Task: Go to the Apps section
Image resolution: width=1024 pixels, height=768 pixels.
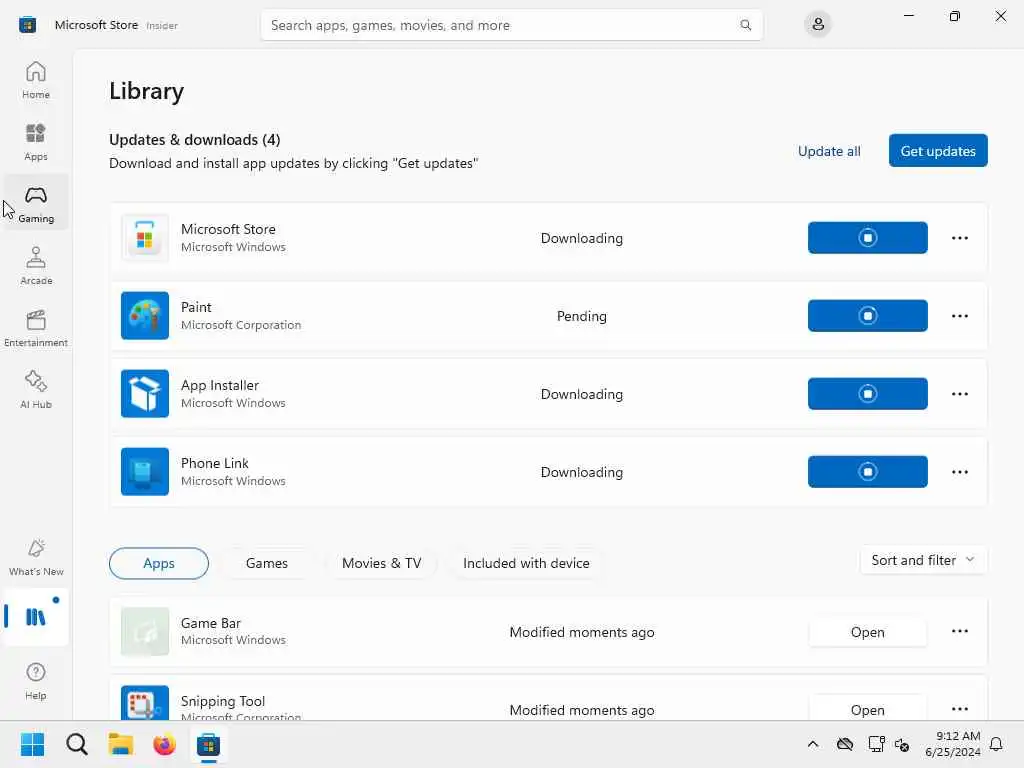Action: point(36,142)
